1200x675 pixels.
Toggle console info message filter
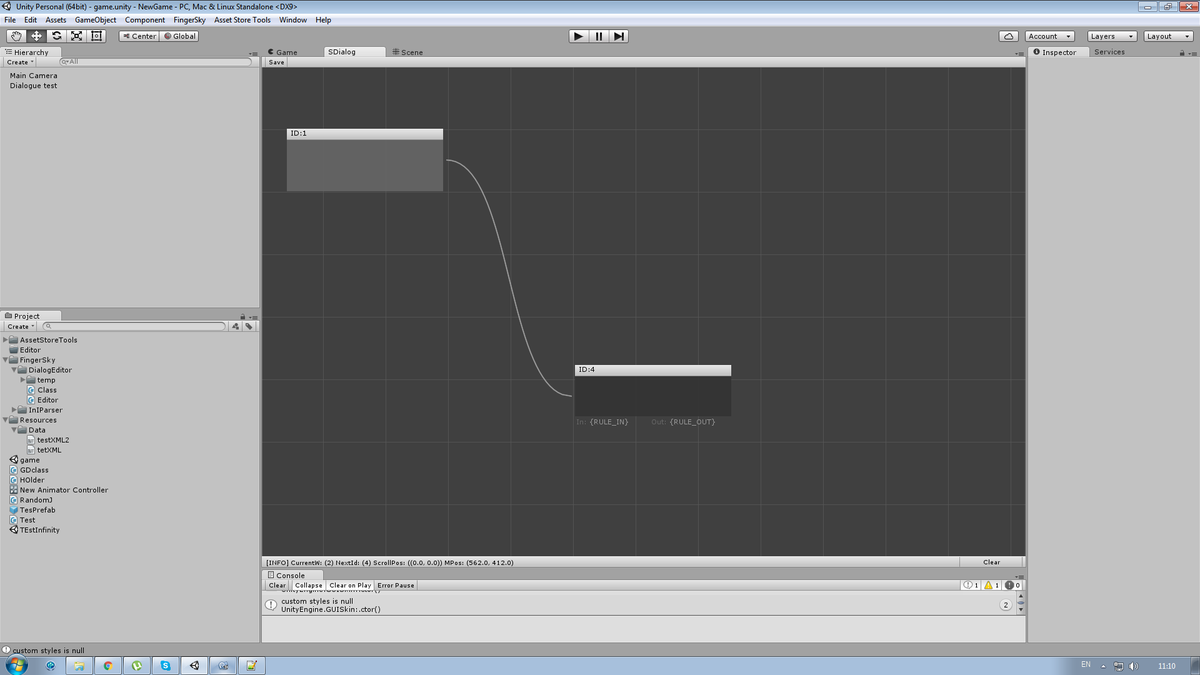971,585
